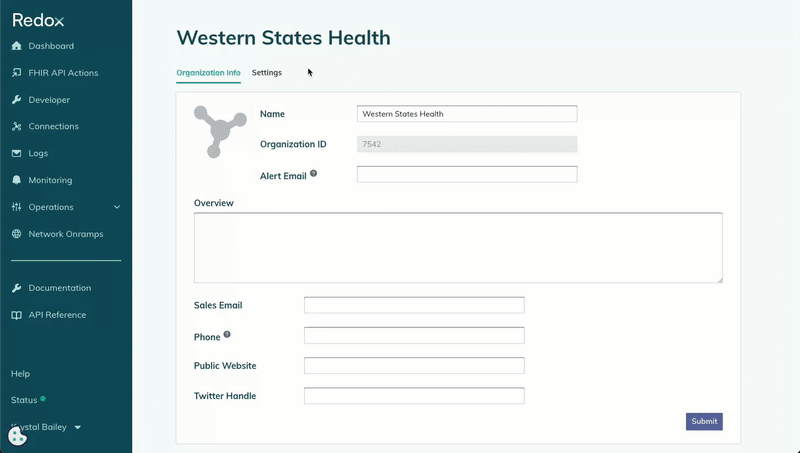Click the Redox logo
Screen dimensions: 800x453
tap(38, 20)
